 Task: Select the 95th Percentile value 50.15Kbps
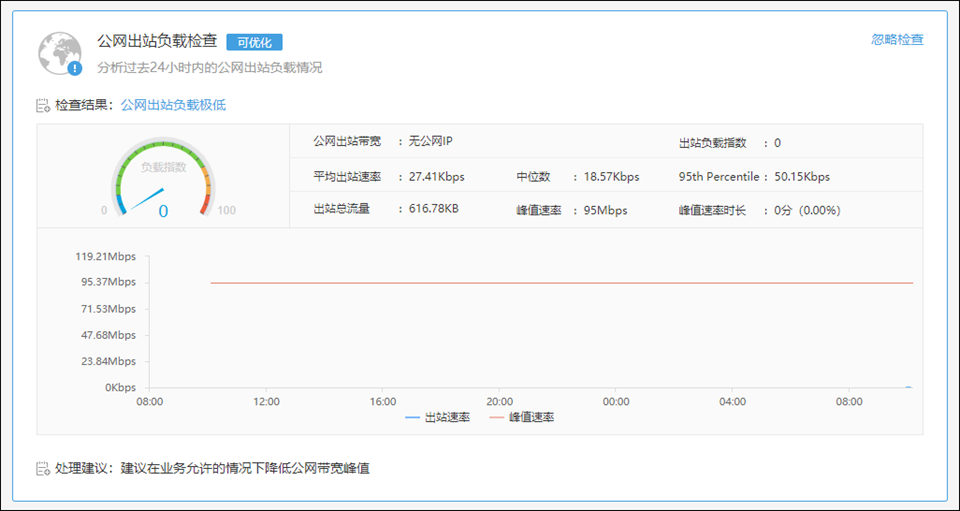[802, 177]
